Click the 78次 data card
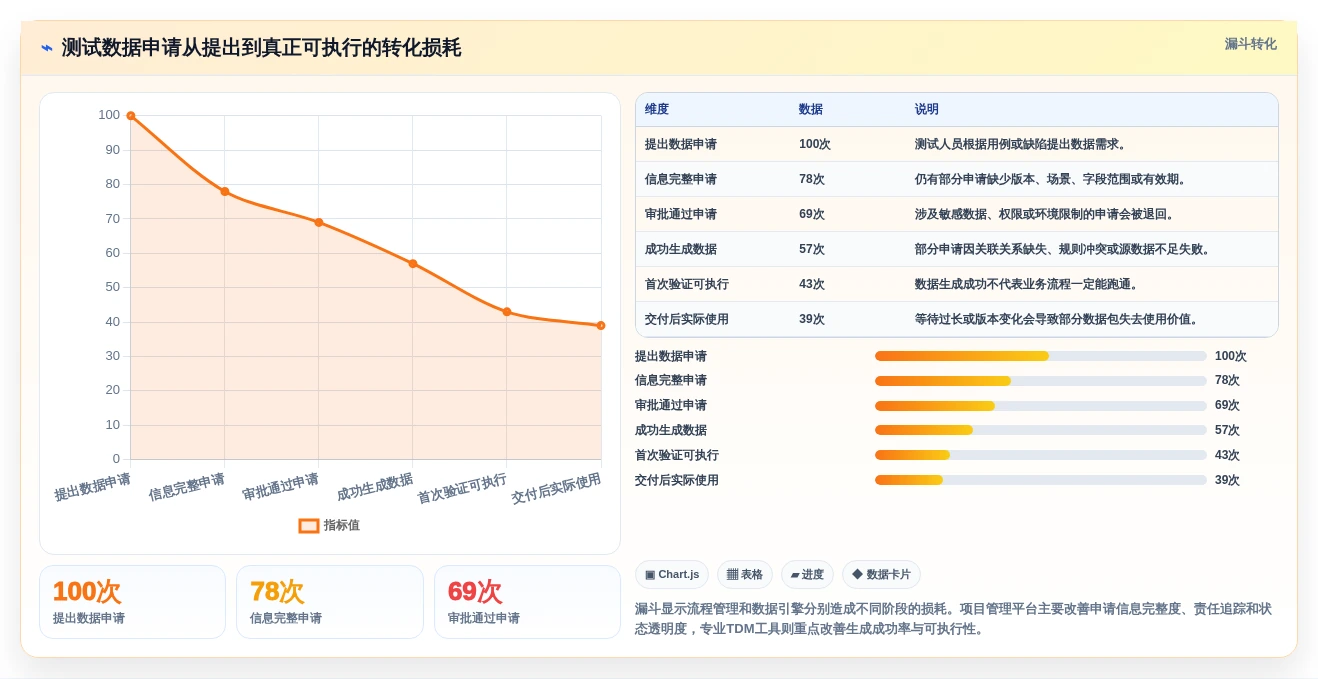This screenshot has height=679, width=1318. tap(330, 602)
